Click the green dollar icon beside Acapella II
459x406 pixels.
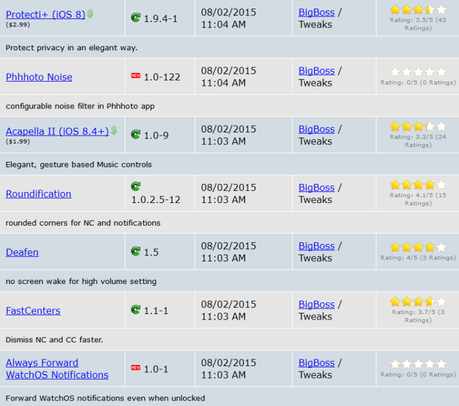[114, 130]
